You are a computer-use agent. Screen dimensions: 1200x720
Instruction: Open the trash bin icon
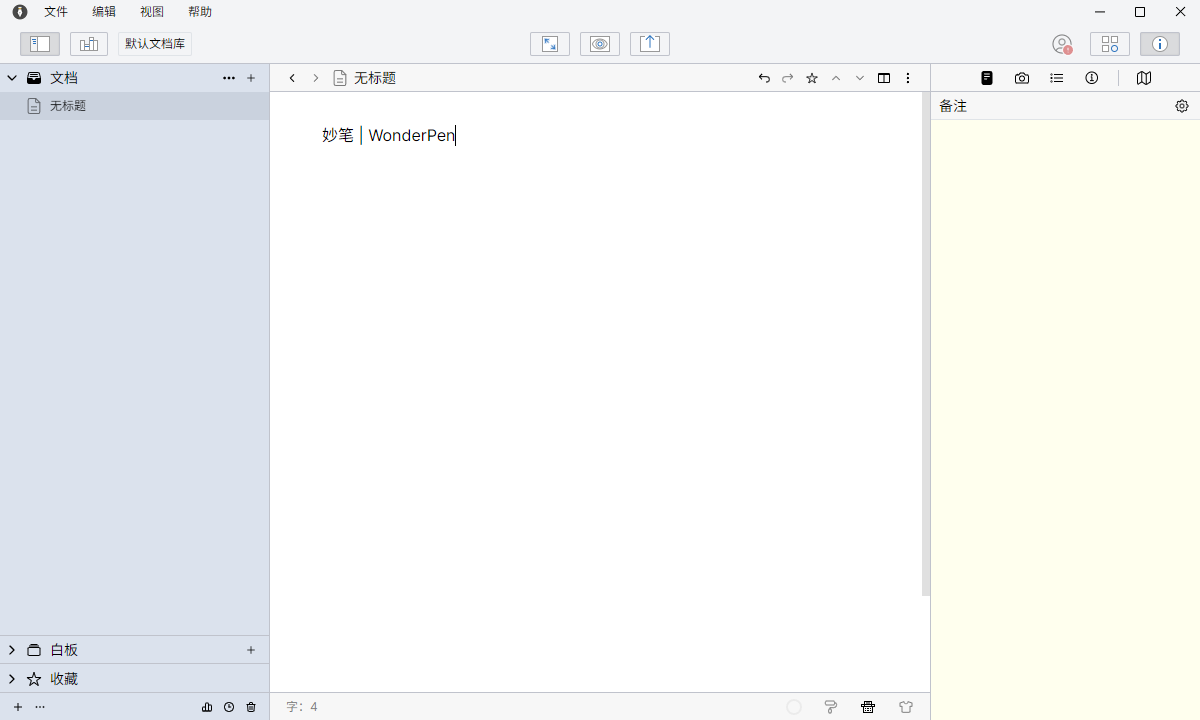(x=251, y=707)
